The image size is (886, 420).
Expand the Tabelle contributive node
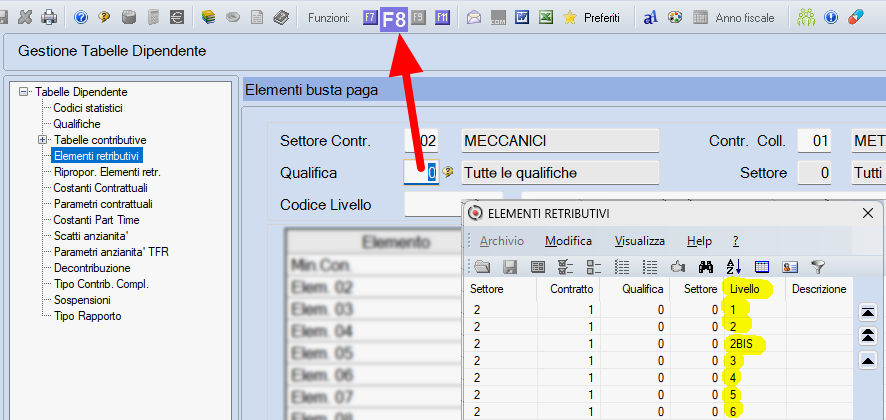42,139
